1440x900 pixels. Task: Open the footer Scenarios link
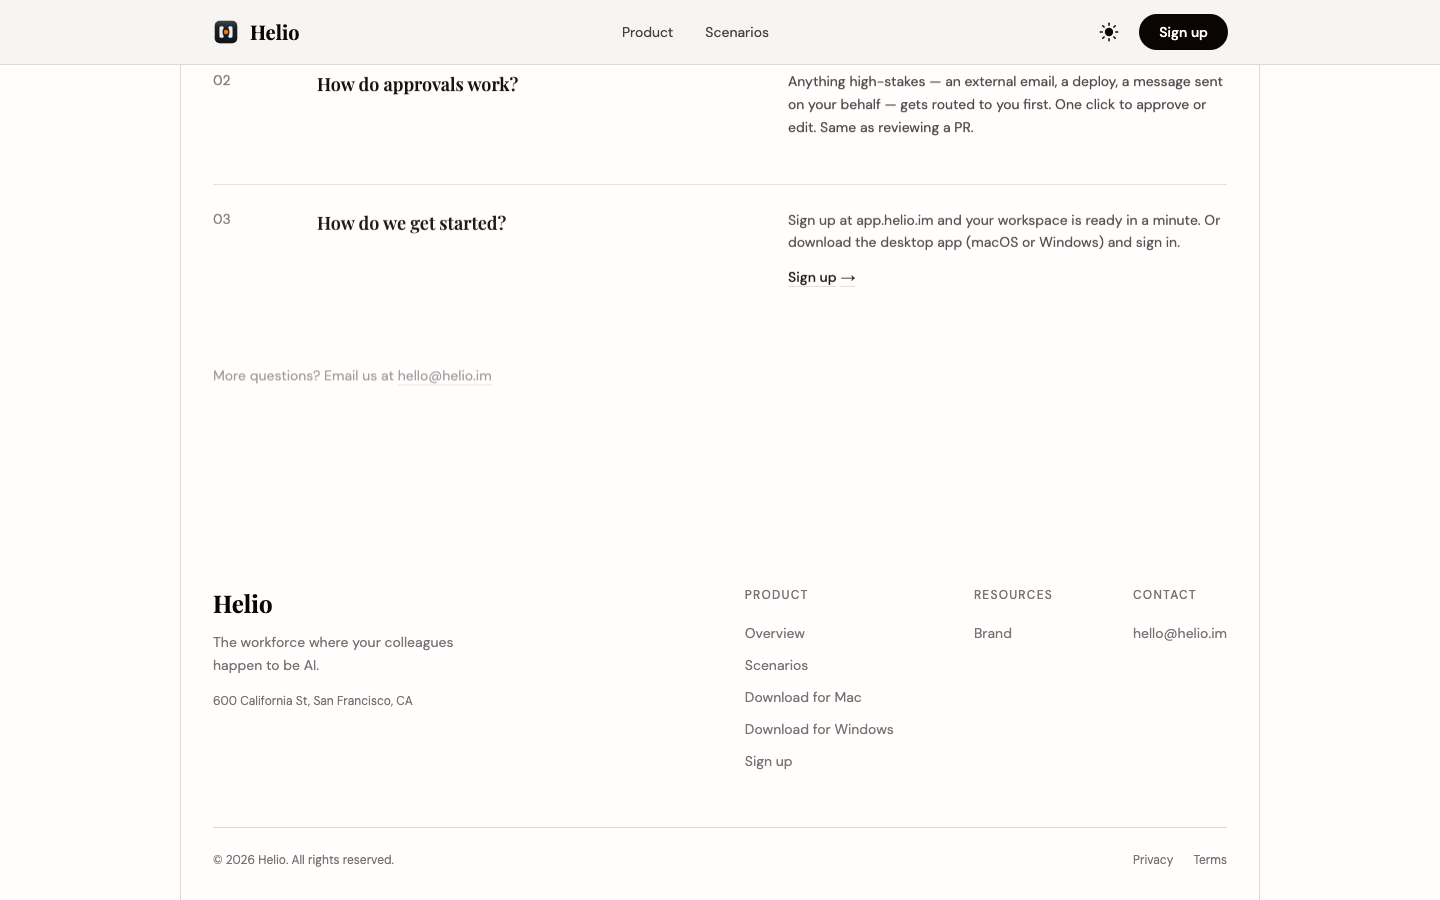point(776,665)
